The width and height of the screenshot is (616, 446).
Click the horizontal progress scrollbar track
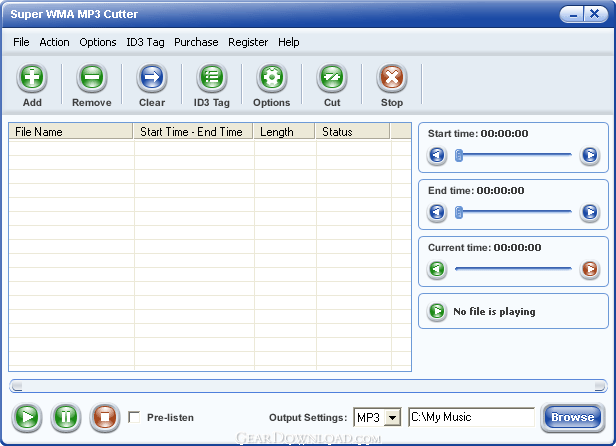coord(308,386)
